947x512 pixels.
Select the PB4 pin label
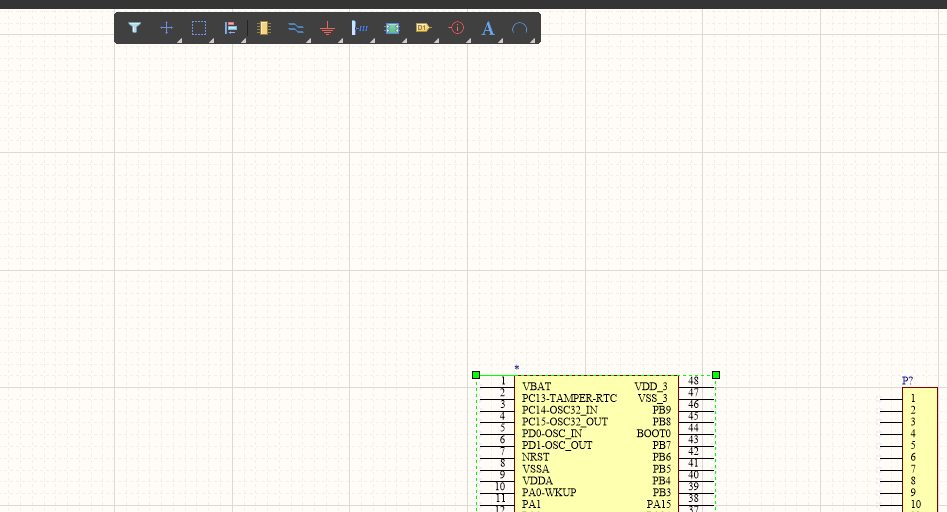click(x=661, y=481)
